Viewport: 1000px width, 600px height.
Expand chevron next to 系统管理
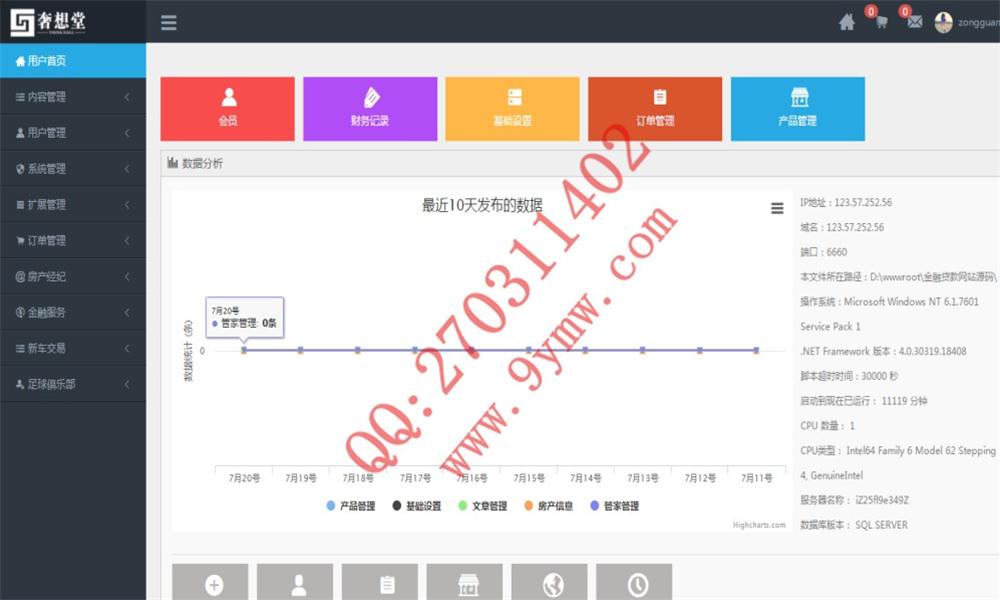[127, 168]
